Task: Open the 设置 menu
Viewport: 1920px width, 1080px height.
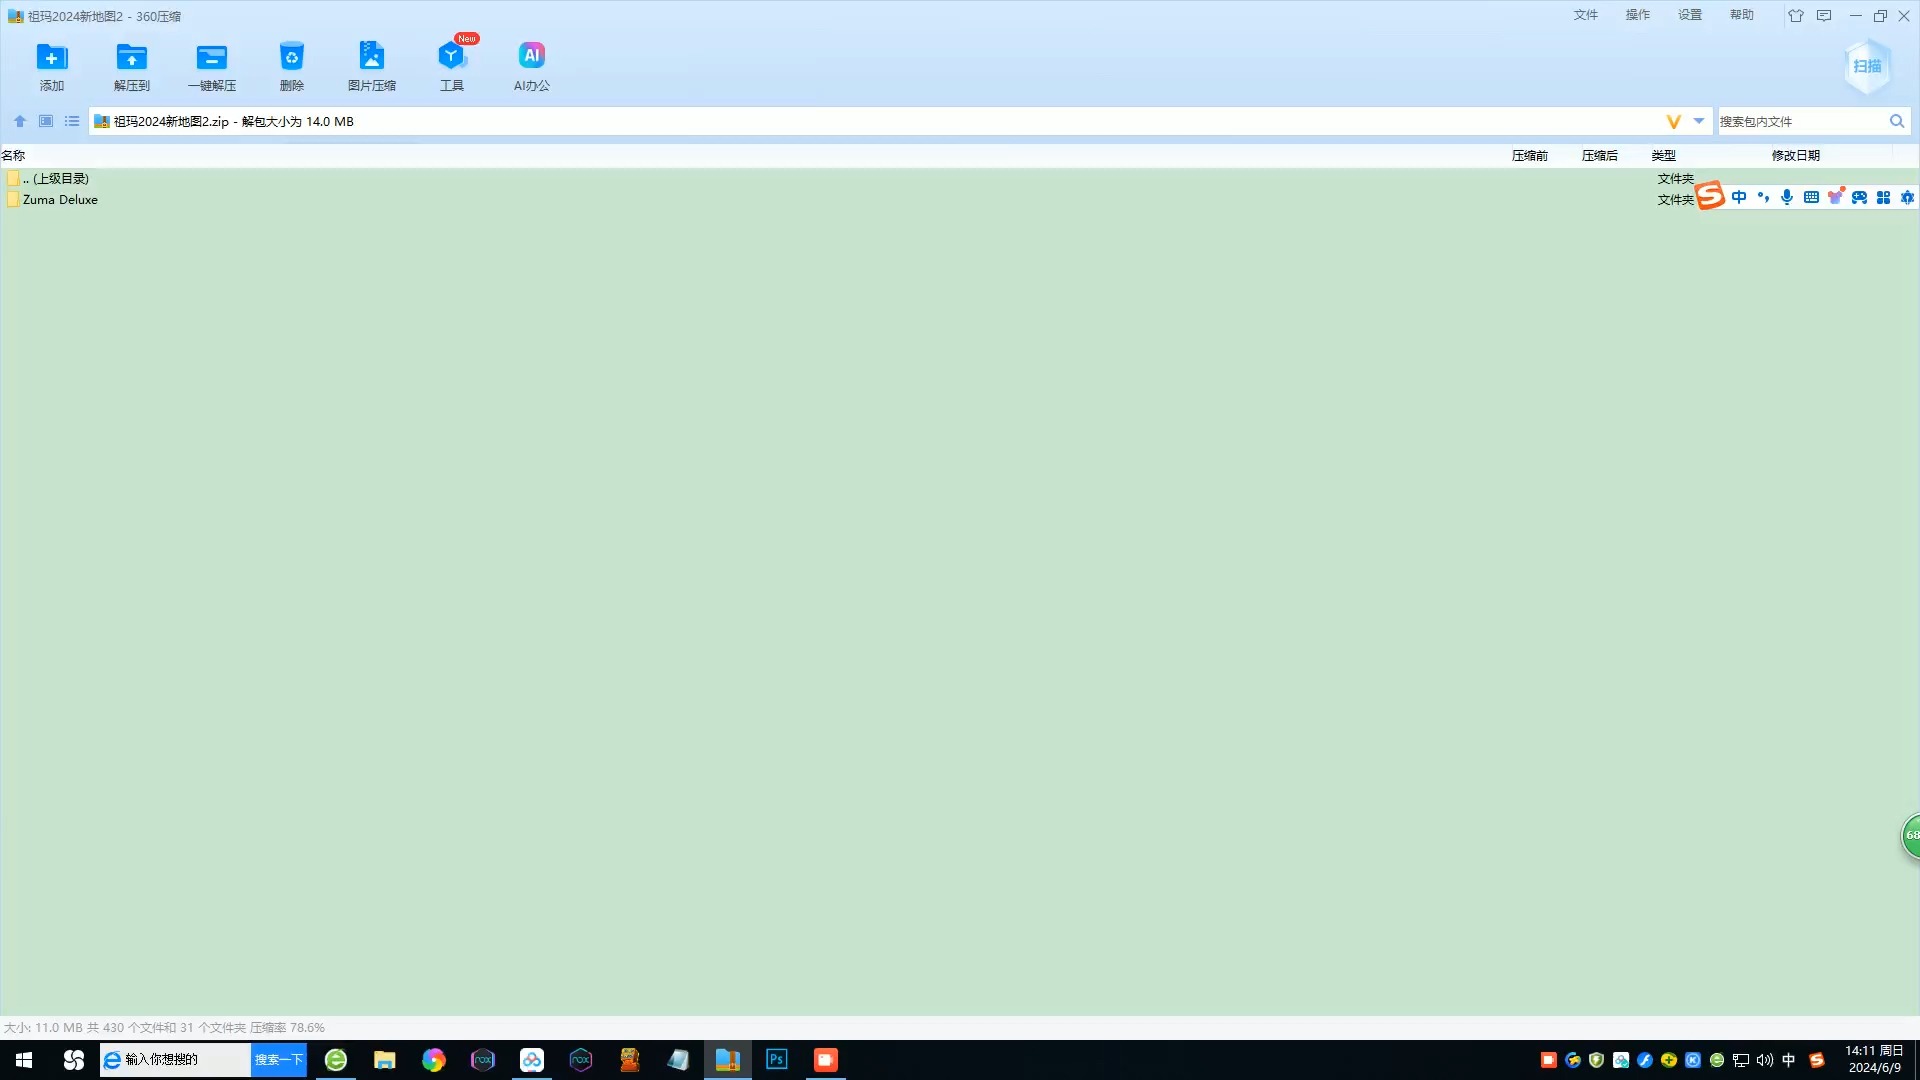Action: click(x=1690, y=15)
